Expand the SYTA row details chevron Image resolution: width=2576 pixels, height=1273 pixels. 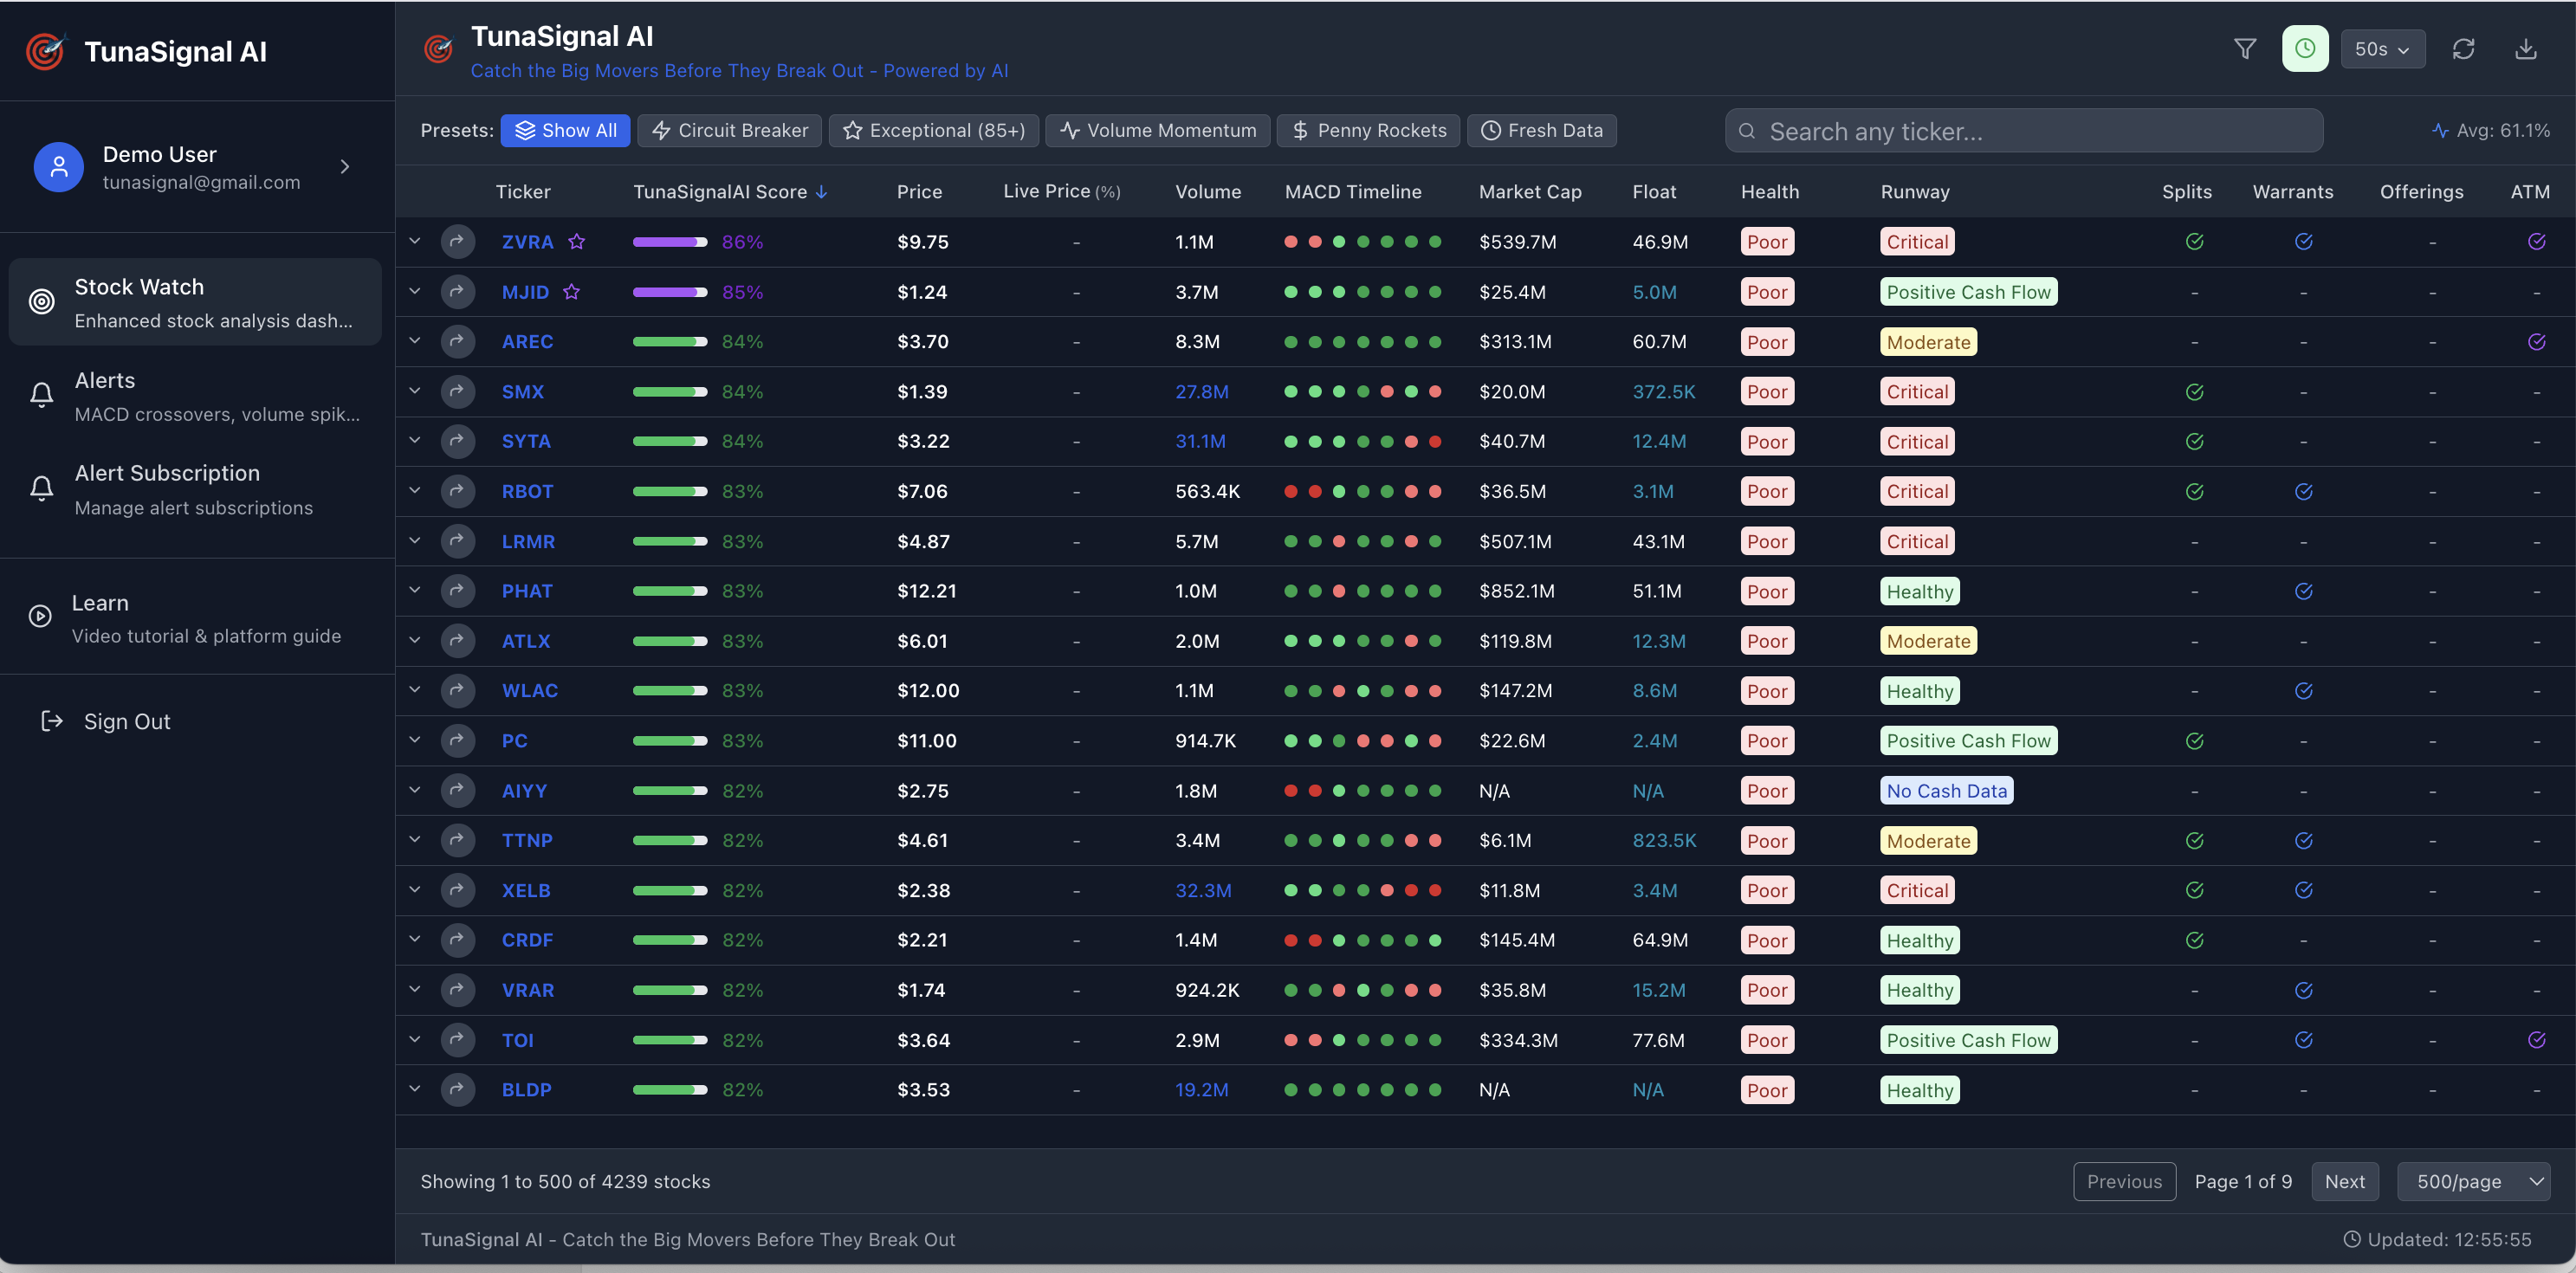pos(414,441)
